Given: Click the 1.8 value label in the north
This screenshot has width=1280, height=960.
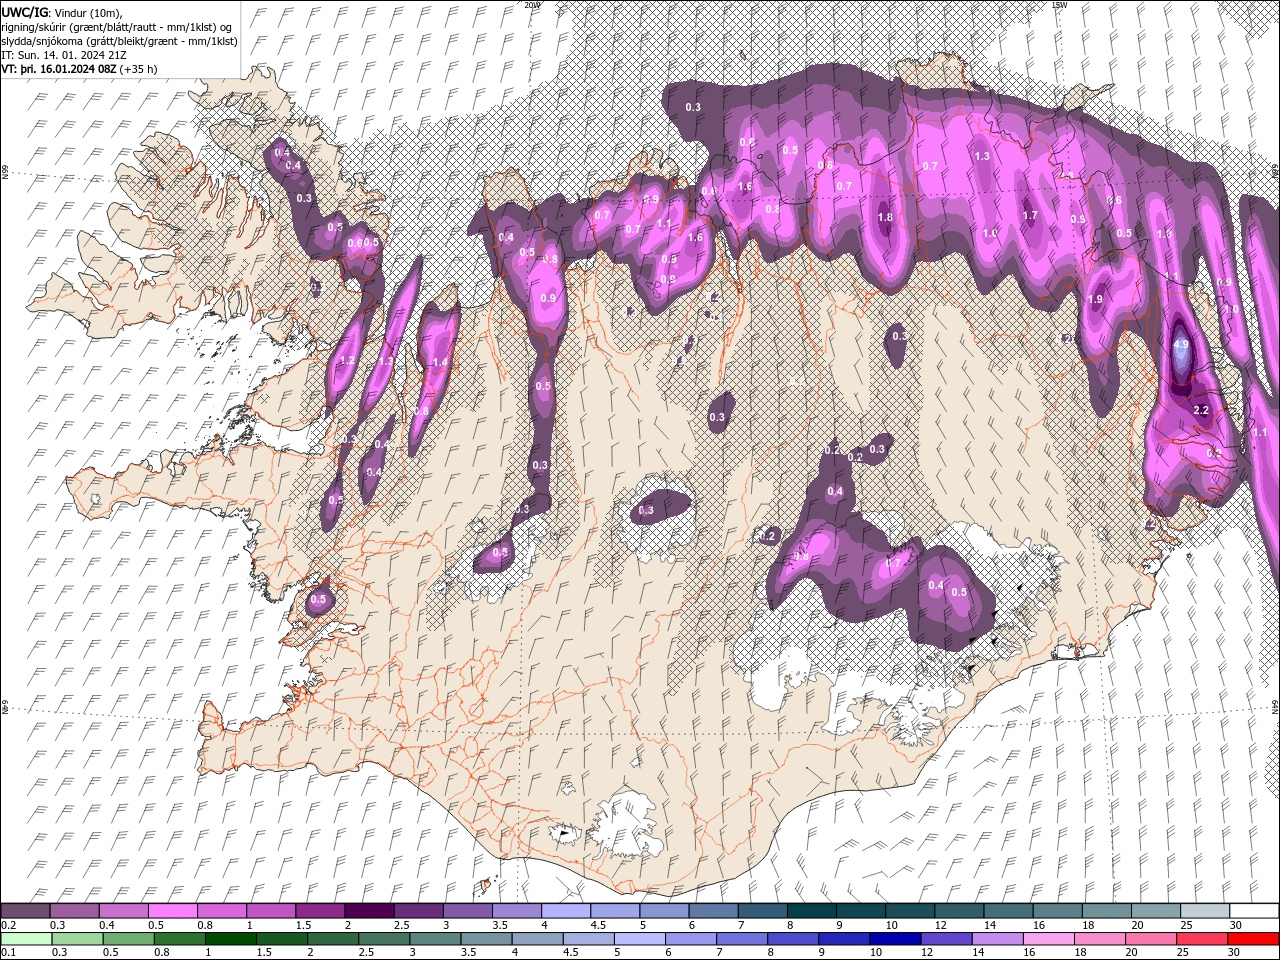Looking at the screenshot, I should click(x=885, y=217).
